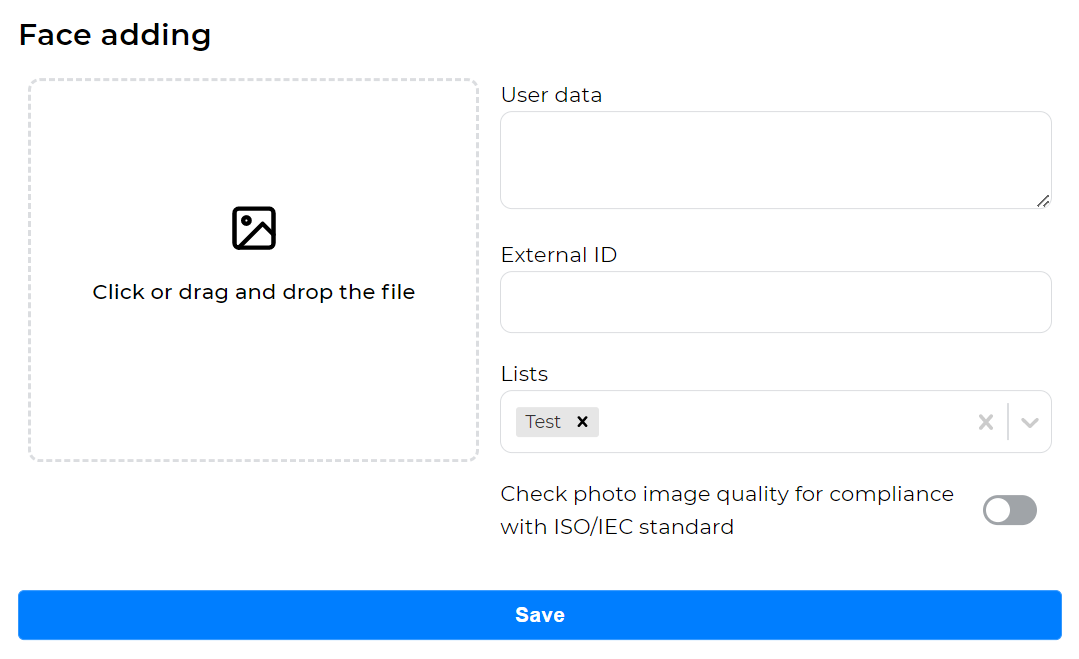The width and height of the screenshot is (1079, 659).
Task: Remove the Test tag via its X icon
Action: (581, 421)
